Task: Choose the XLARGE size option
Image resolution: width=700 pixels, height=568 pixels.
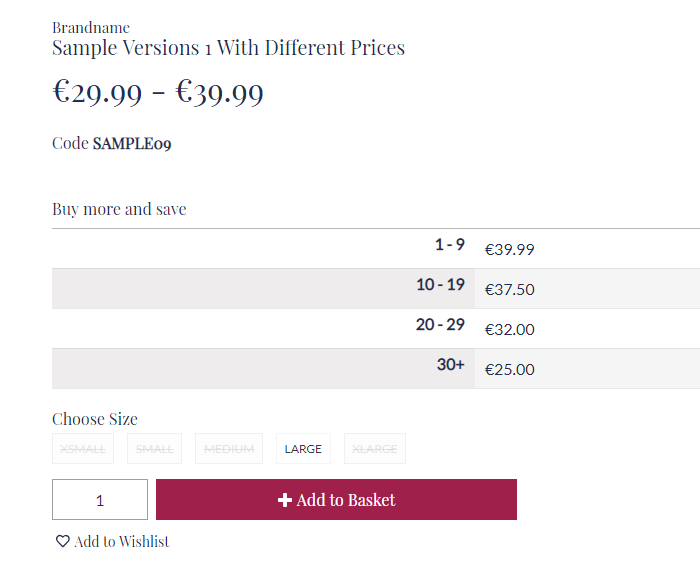Action: pos(375,448)
